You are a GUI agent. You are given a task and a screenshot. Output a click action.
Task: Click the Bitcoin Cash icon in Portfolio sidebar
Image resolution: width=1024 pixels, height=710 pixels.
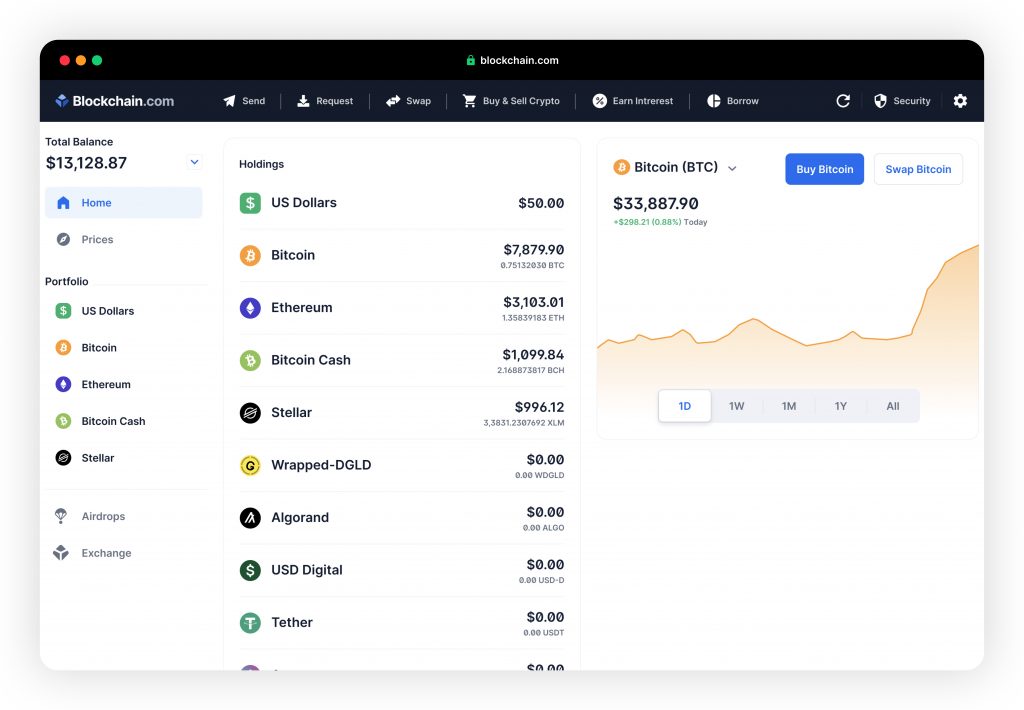point(63,421)
